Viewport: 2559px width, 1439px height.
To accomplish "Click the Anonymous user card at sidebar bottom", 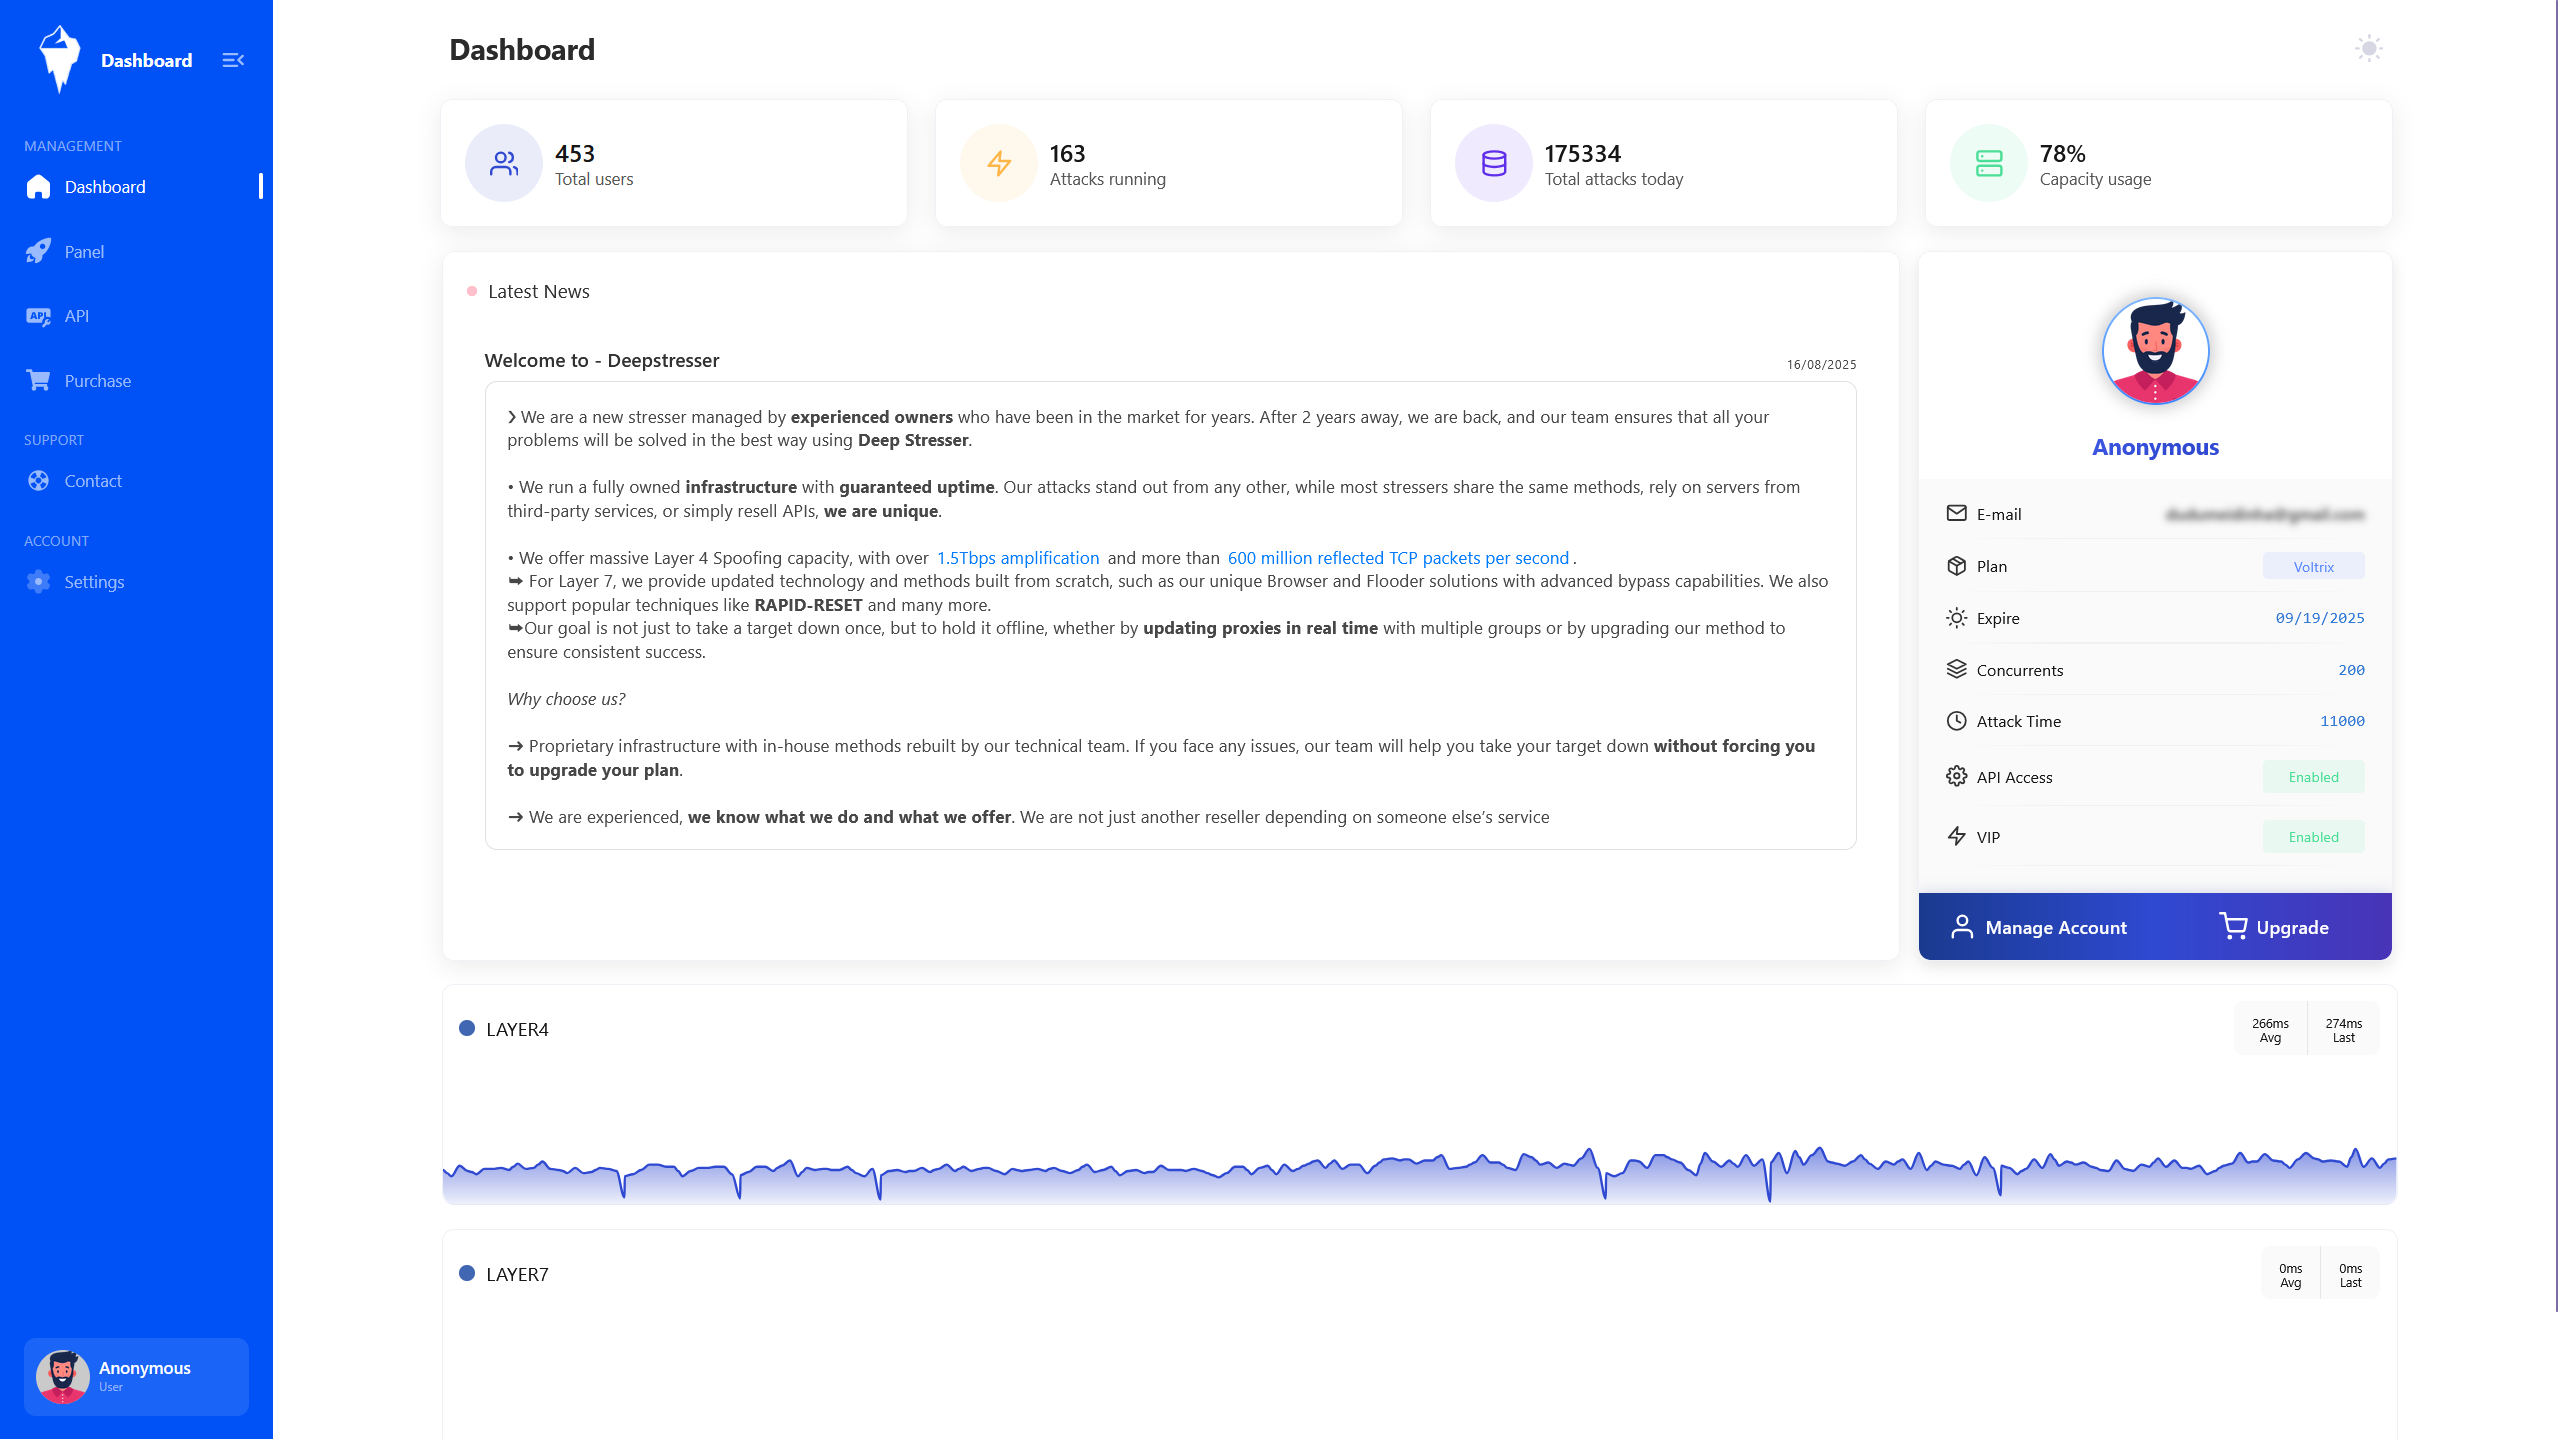I will (136, 1376).
